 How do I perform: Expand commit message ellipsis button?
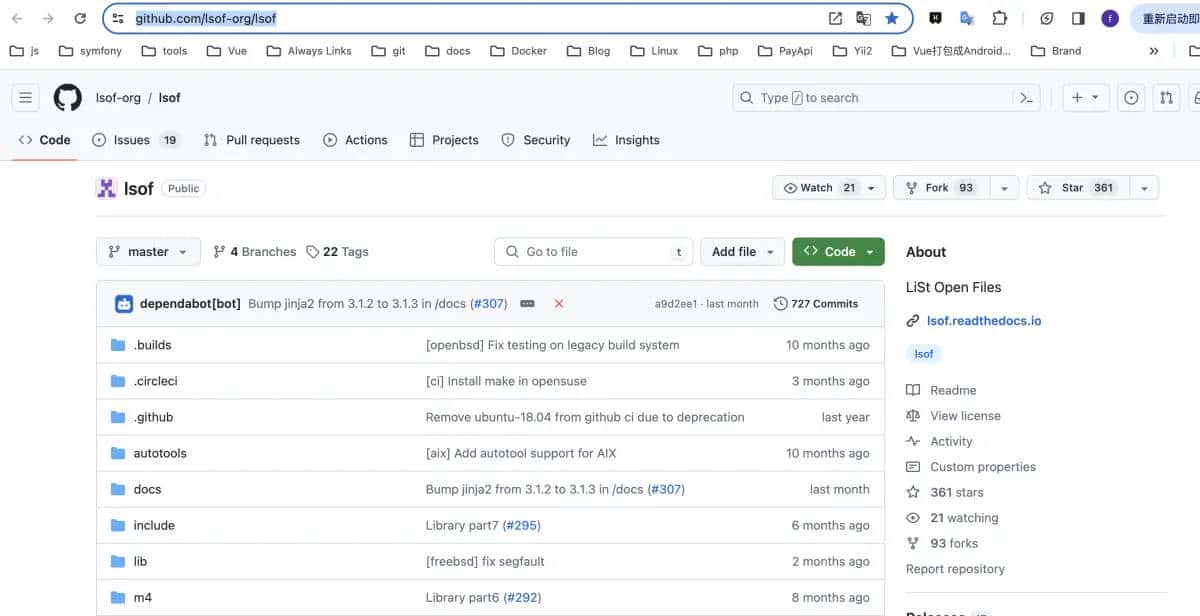pos(527,304)
